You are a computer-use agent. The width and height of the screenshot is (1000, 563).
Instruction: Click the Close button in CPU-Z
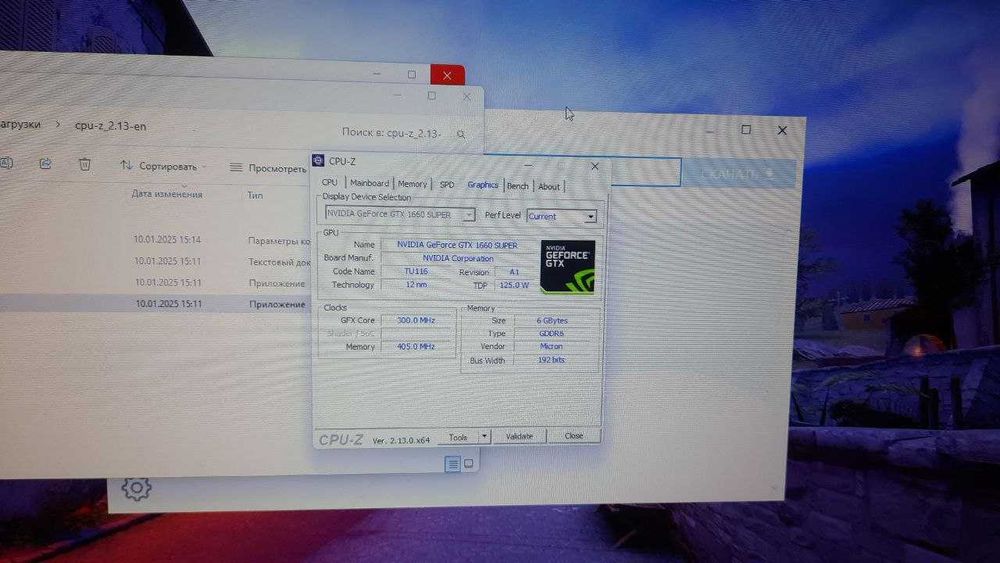(x=574, y=435)
